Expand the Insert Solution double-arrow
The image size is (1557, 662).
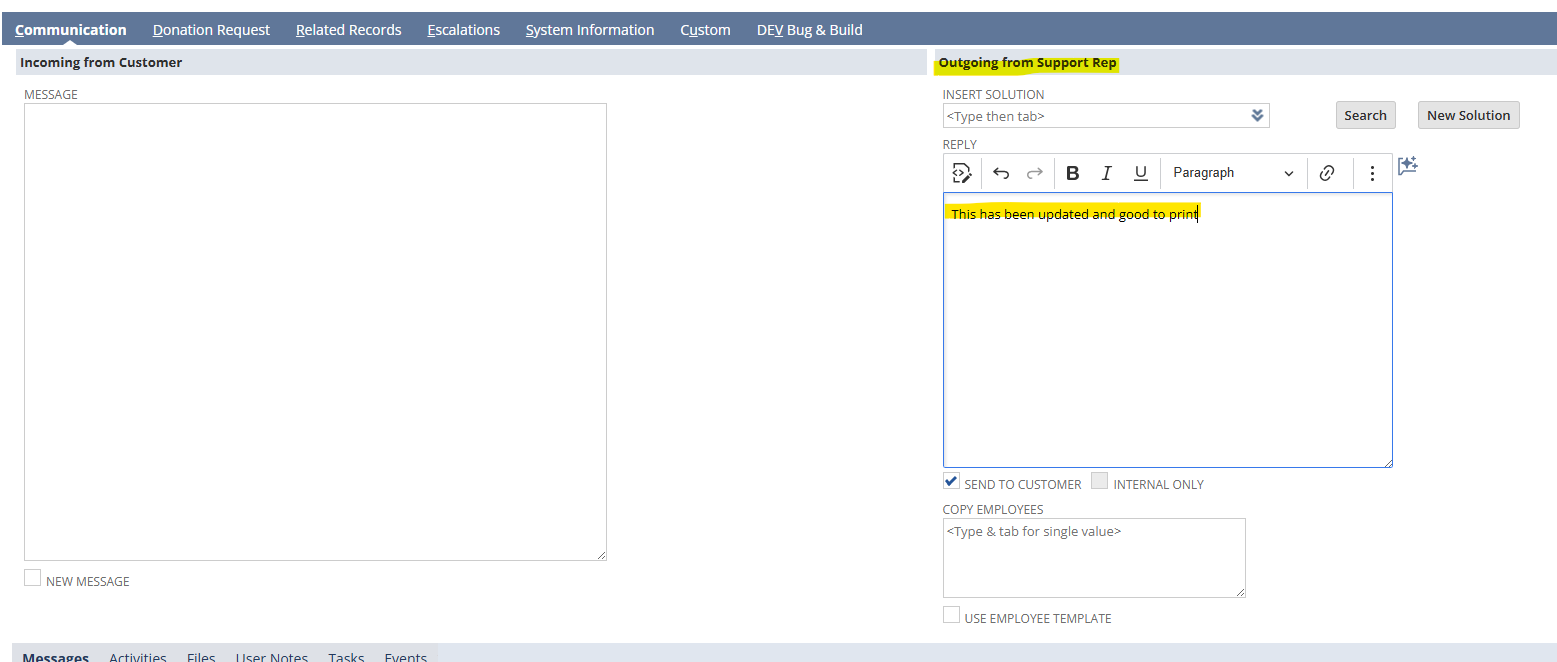coord(1257,116)
